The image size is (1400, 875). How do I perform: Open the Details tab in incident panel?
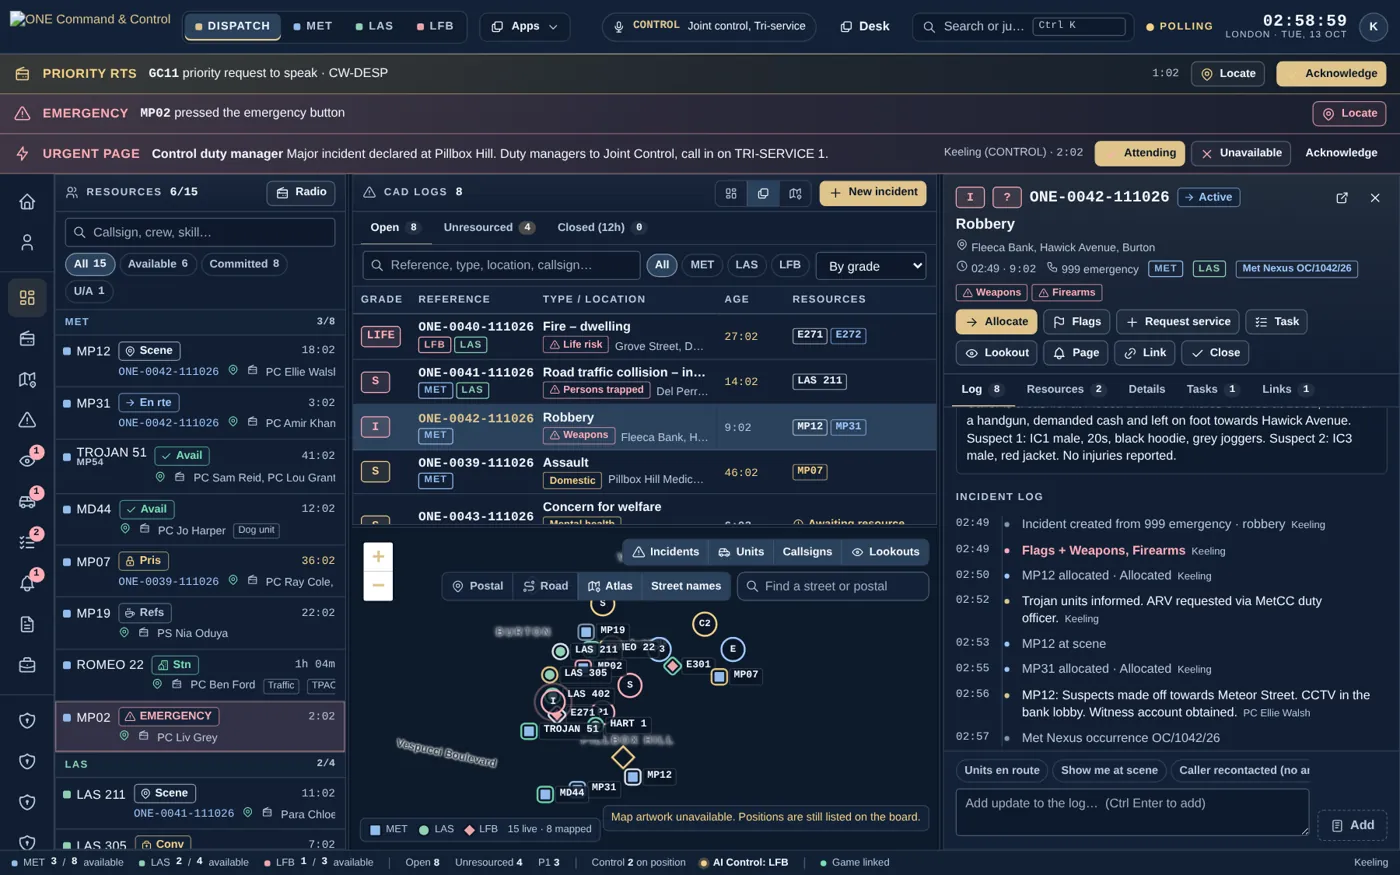[1146, 390]
